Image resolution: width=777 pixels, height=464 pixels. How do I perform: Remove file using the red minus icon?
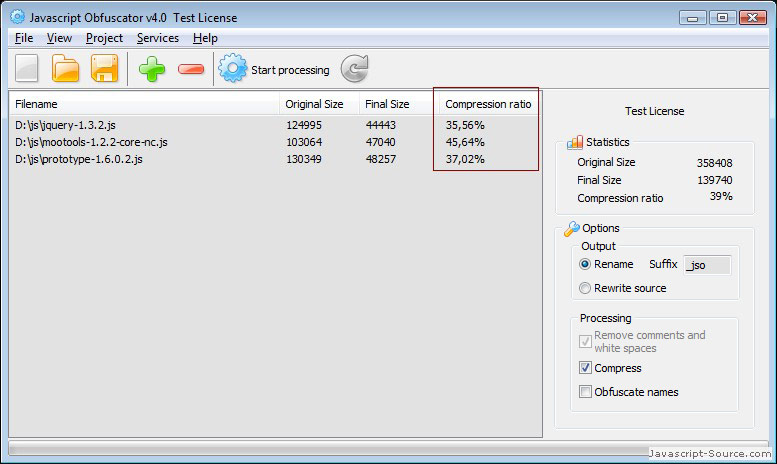(191, 69)
